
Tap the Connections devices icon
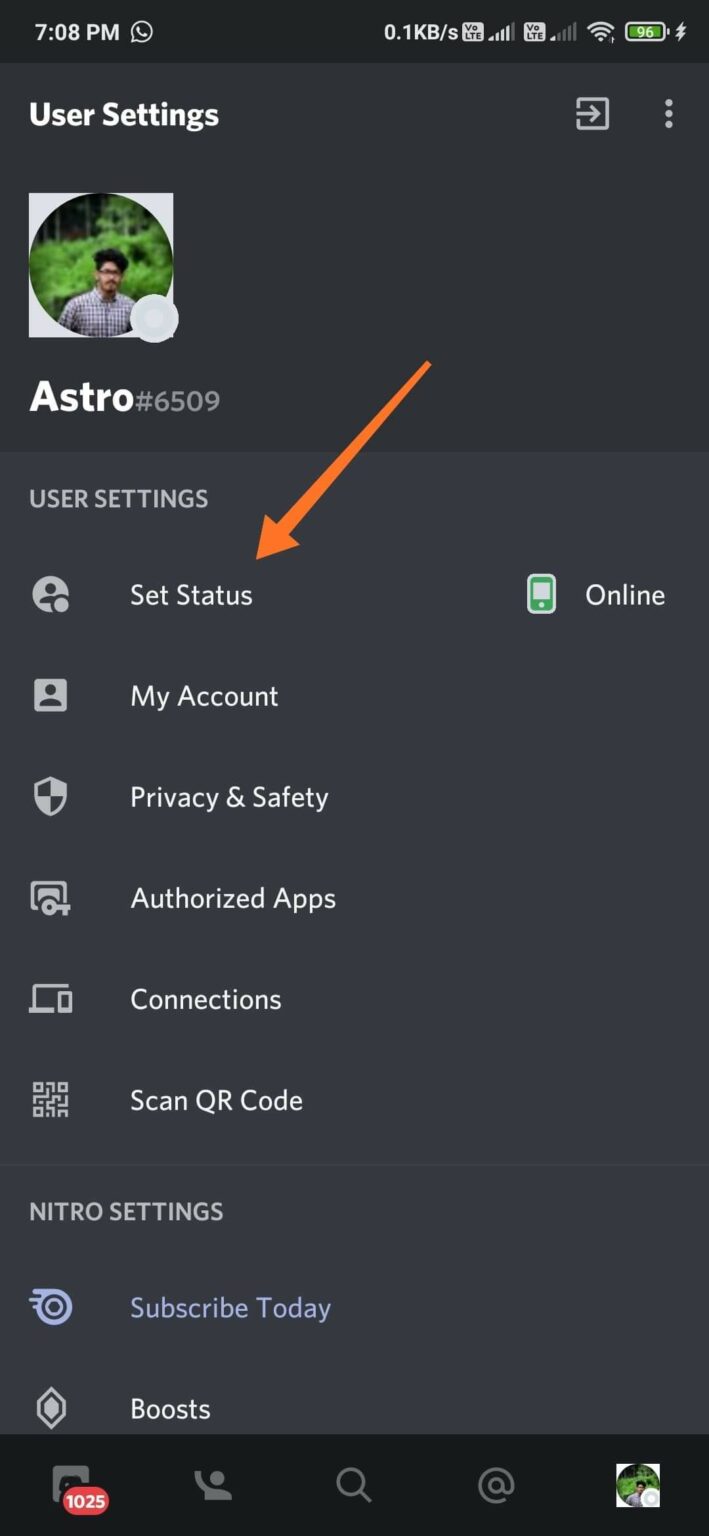pos(51,998)
